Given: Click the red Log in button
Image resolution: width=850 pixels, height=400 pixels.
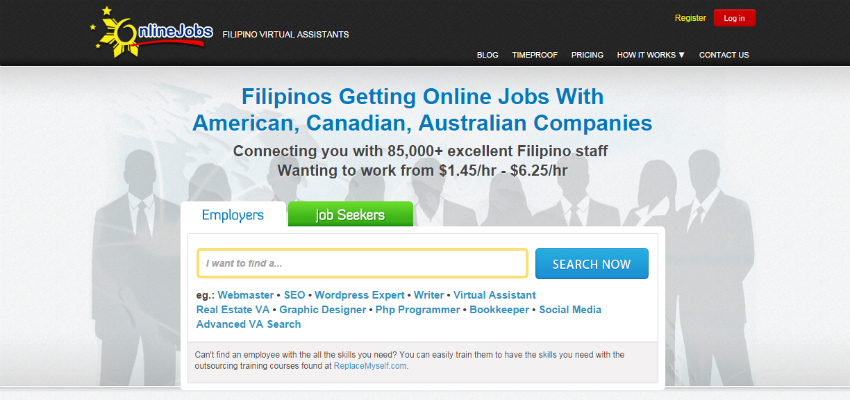Looking at the screenshot, I should (735, 18).
